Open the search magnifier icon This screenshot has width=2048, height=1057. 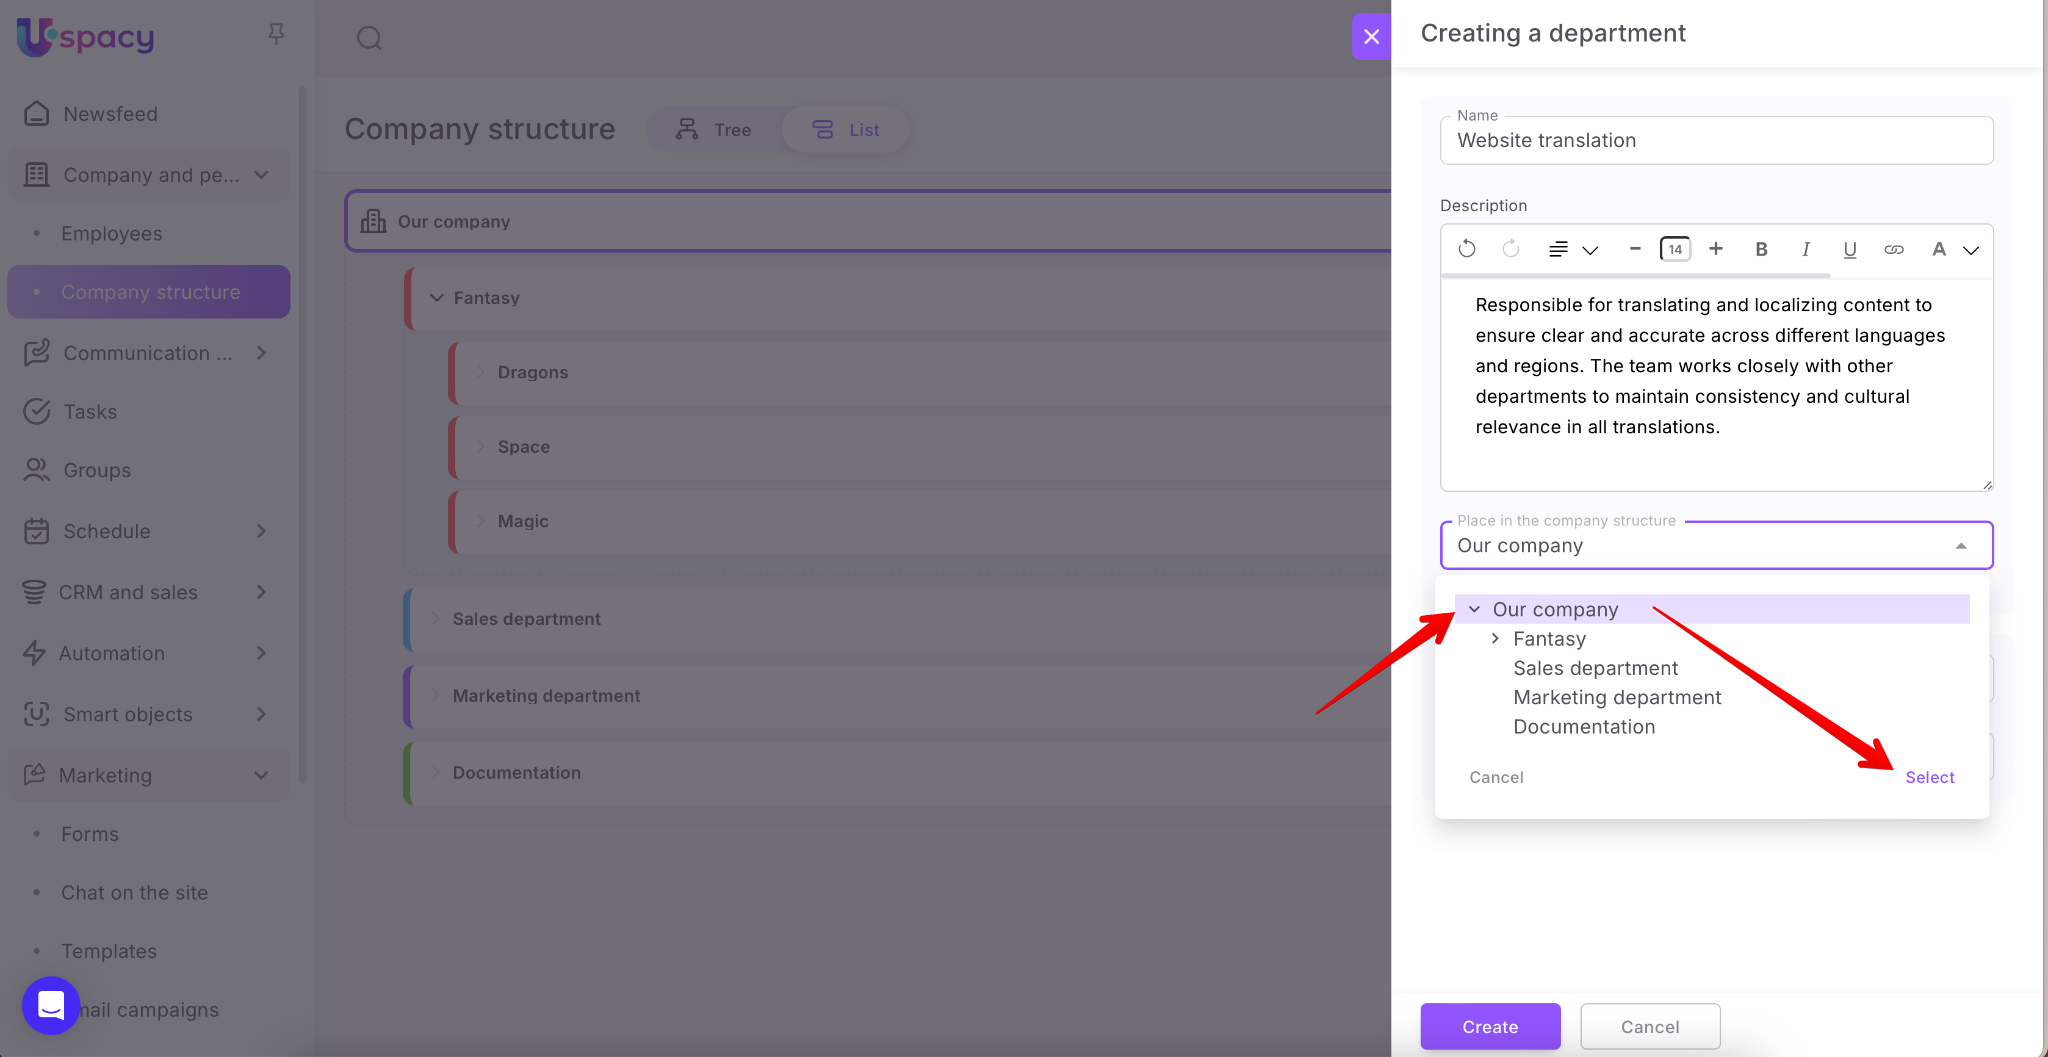coord(369,38)
